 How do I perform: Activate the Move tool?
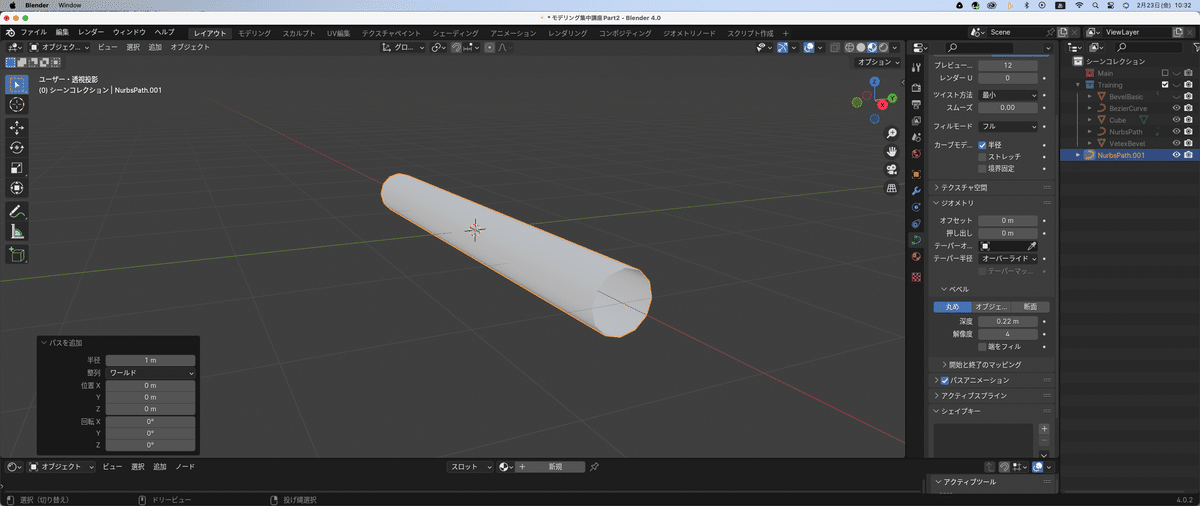[x=17, y=128]
